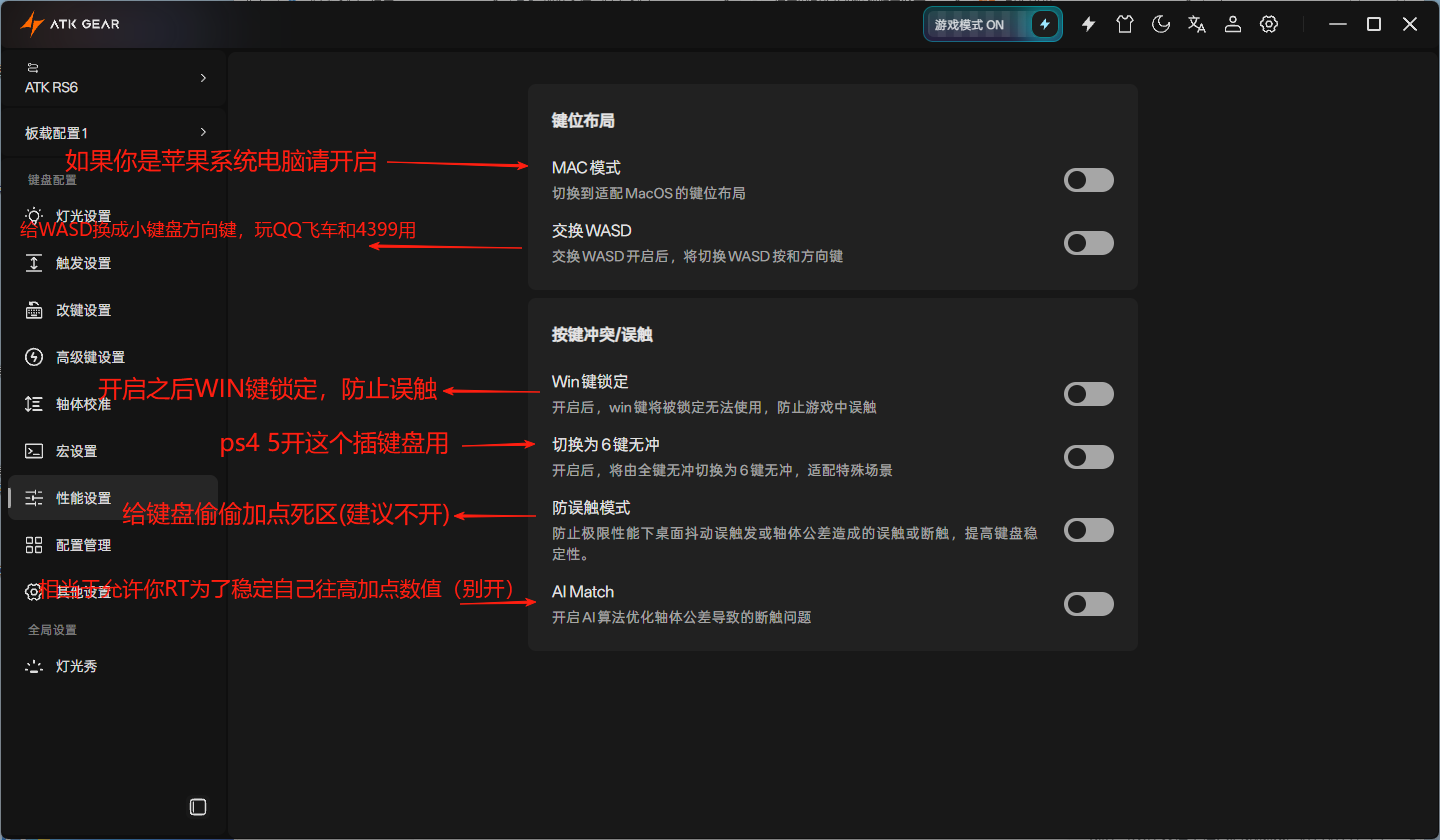Open the user account icon
The image size is (1440, 840).
tap(1233, 24)
